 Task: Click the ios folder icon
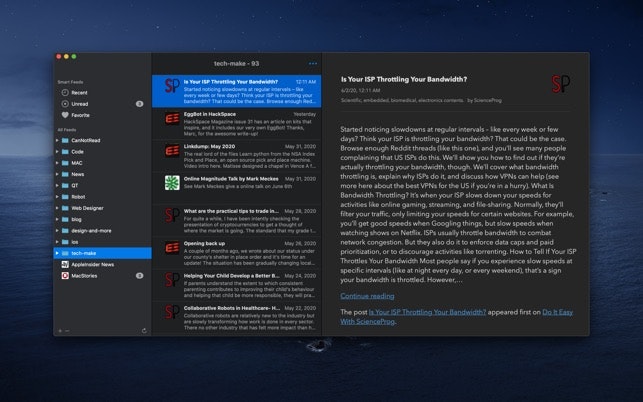coord(65,242)
